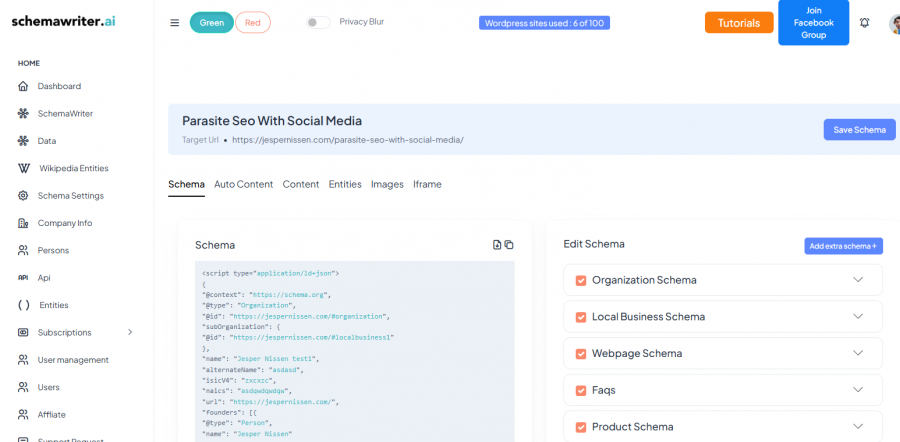Click the hamburger menu icon
The width and height of the screenshot is (900, 442).
tap(175, 23)
